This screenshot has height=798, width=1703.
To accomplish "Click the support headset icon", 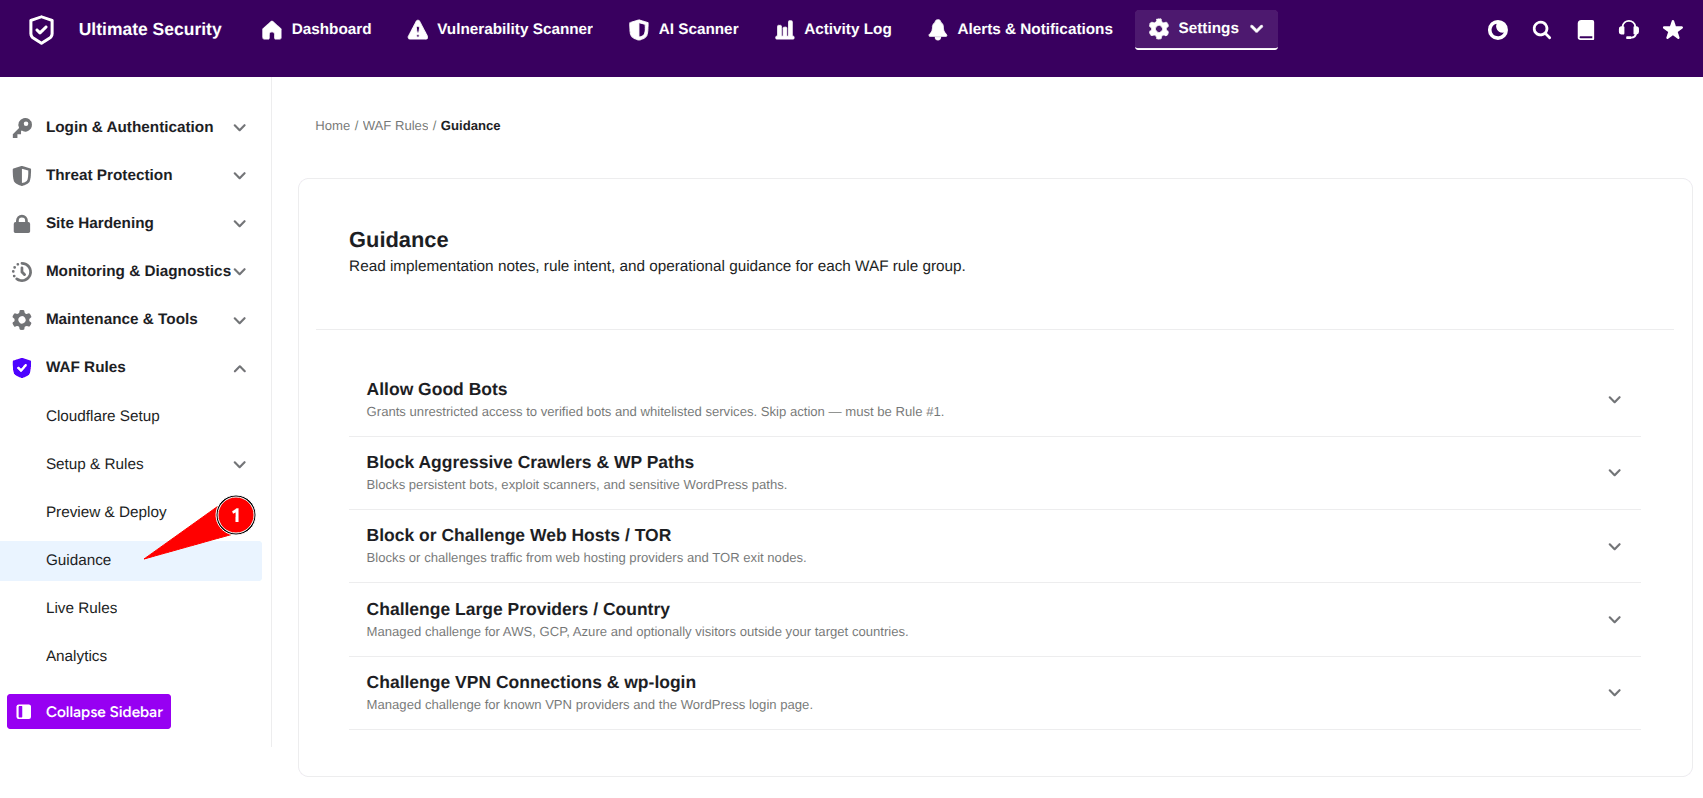I will click(x=1628, y=30).
